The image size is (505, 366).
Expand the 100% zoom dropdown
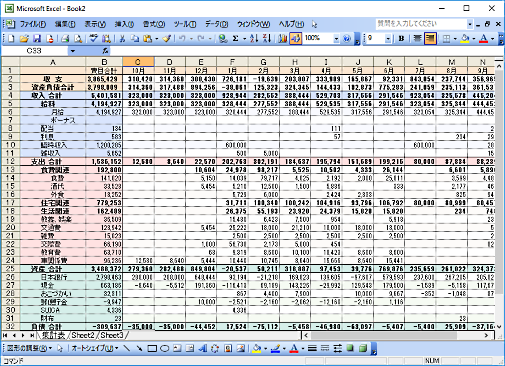pyautogui.click(x=336, y=39)
